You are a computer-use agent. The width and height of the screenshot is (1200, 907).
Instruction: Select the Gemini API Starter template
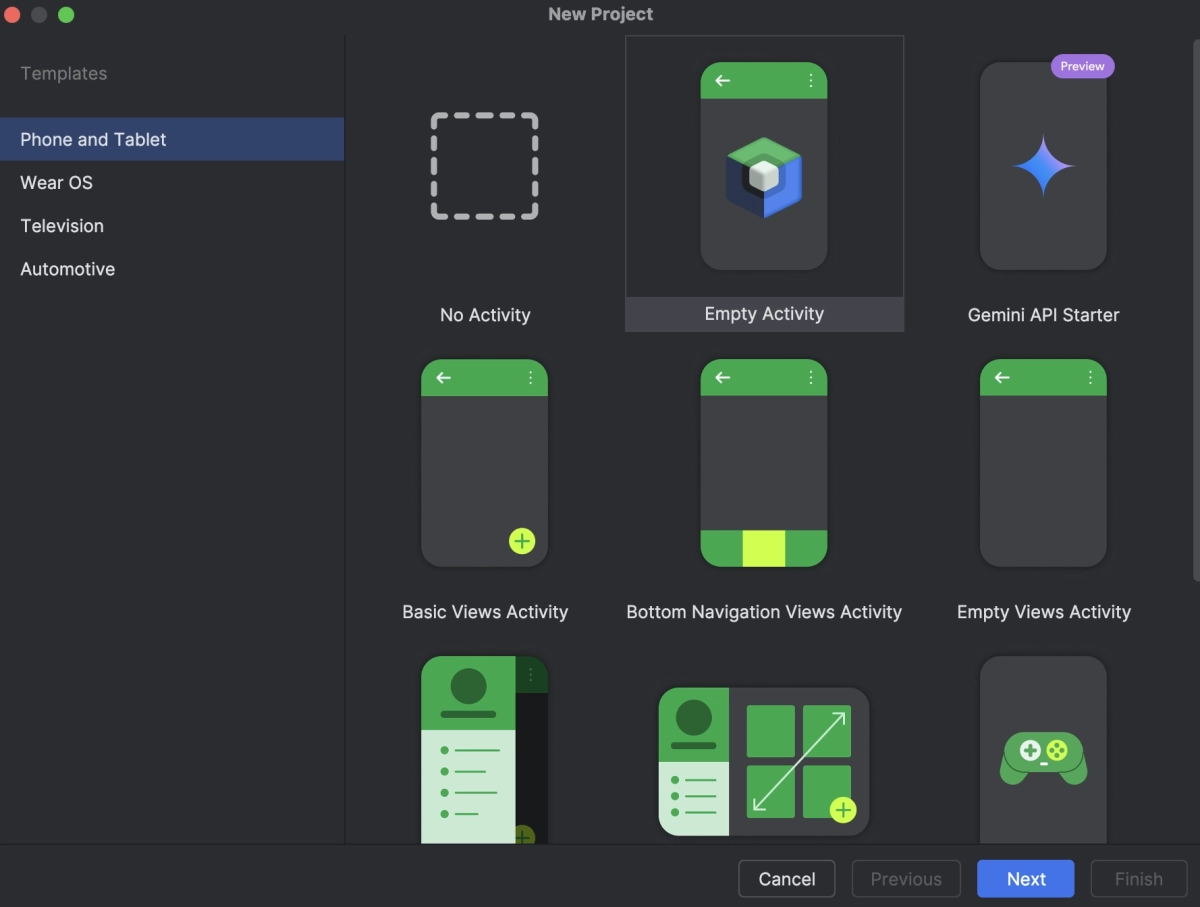(x=1043, y=166)
